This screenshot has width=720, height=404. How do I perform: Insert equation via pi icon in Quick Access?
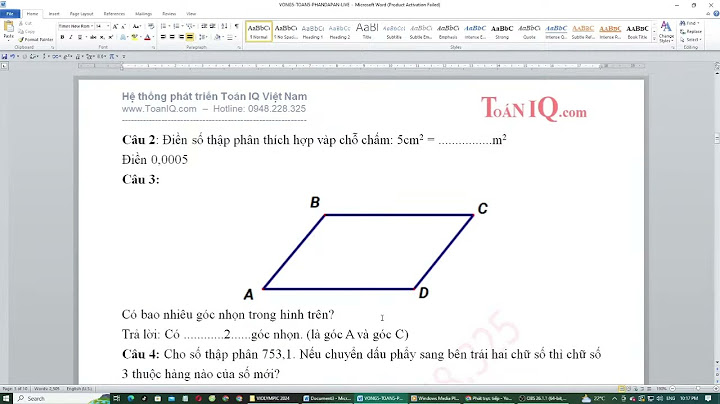[112, 56]
